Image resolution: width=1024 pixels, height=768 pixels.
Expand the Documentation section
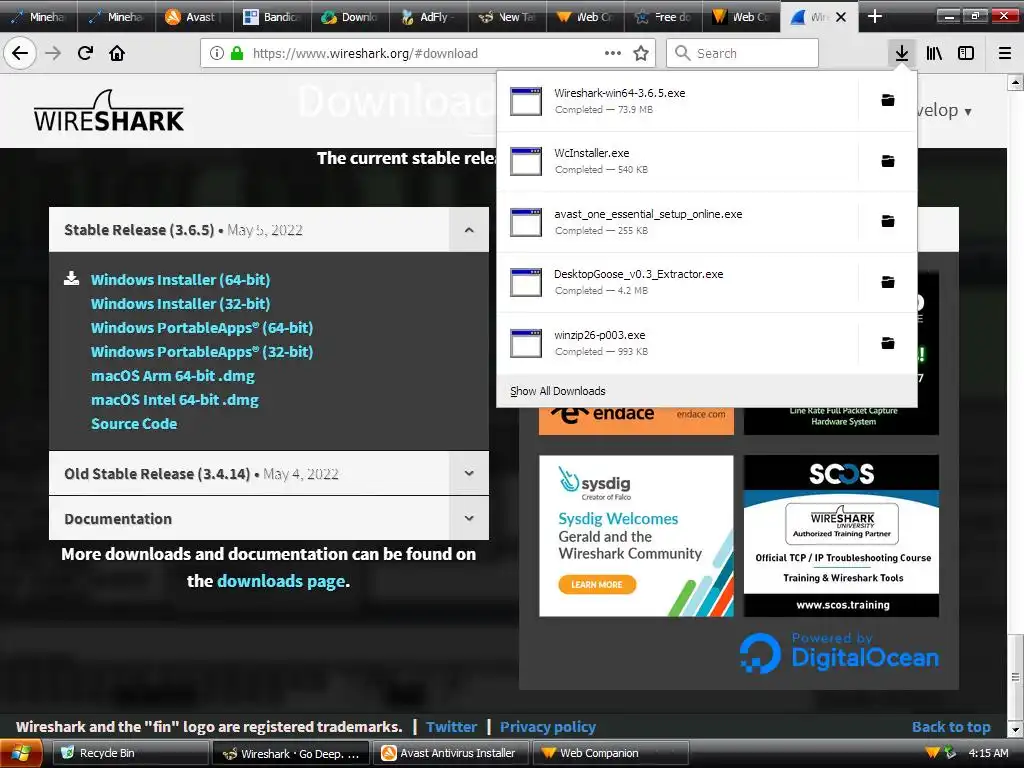pos(469,519)
